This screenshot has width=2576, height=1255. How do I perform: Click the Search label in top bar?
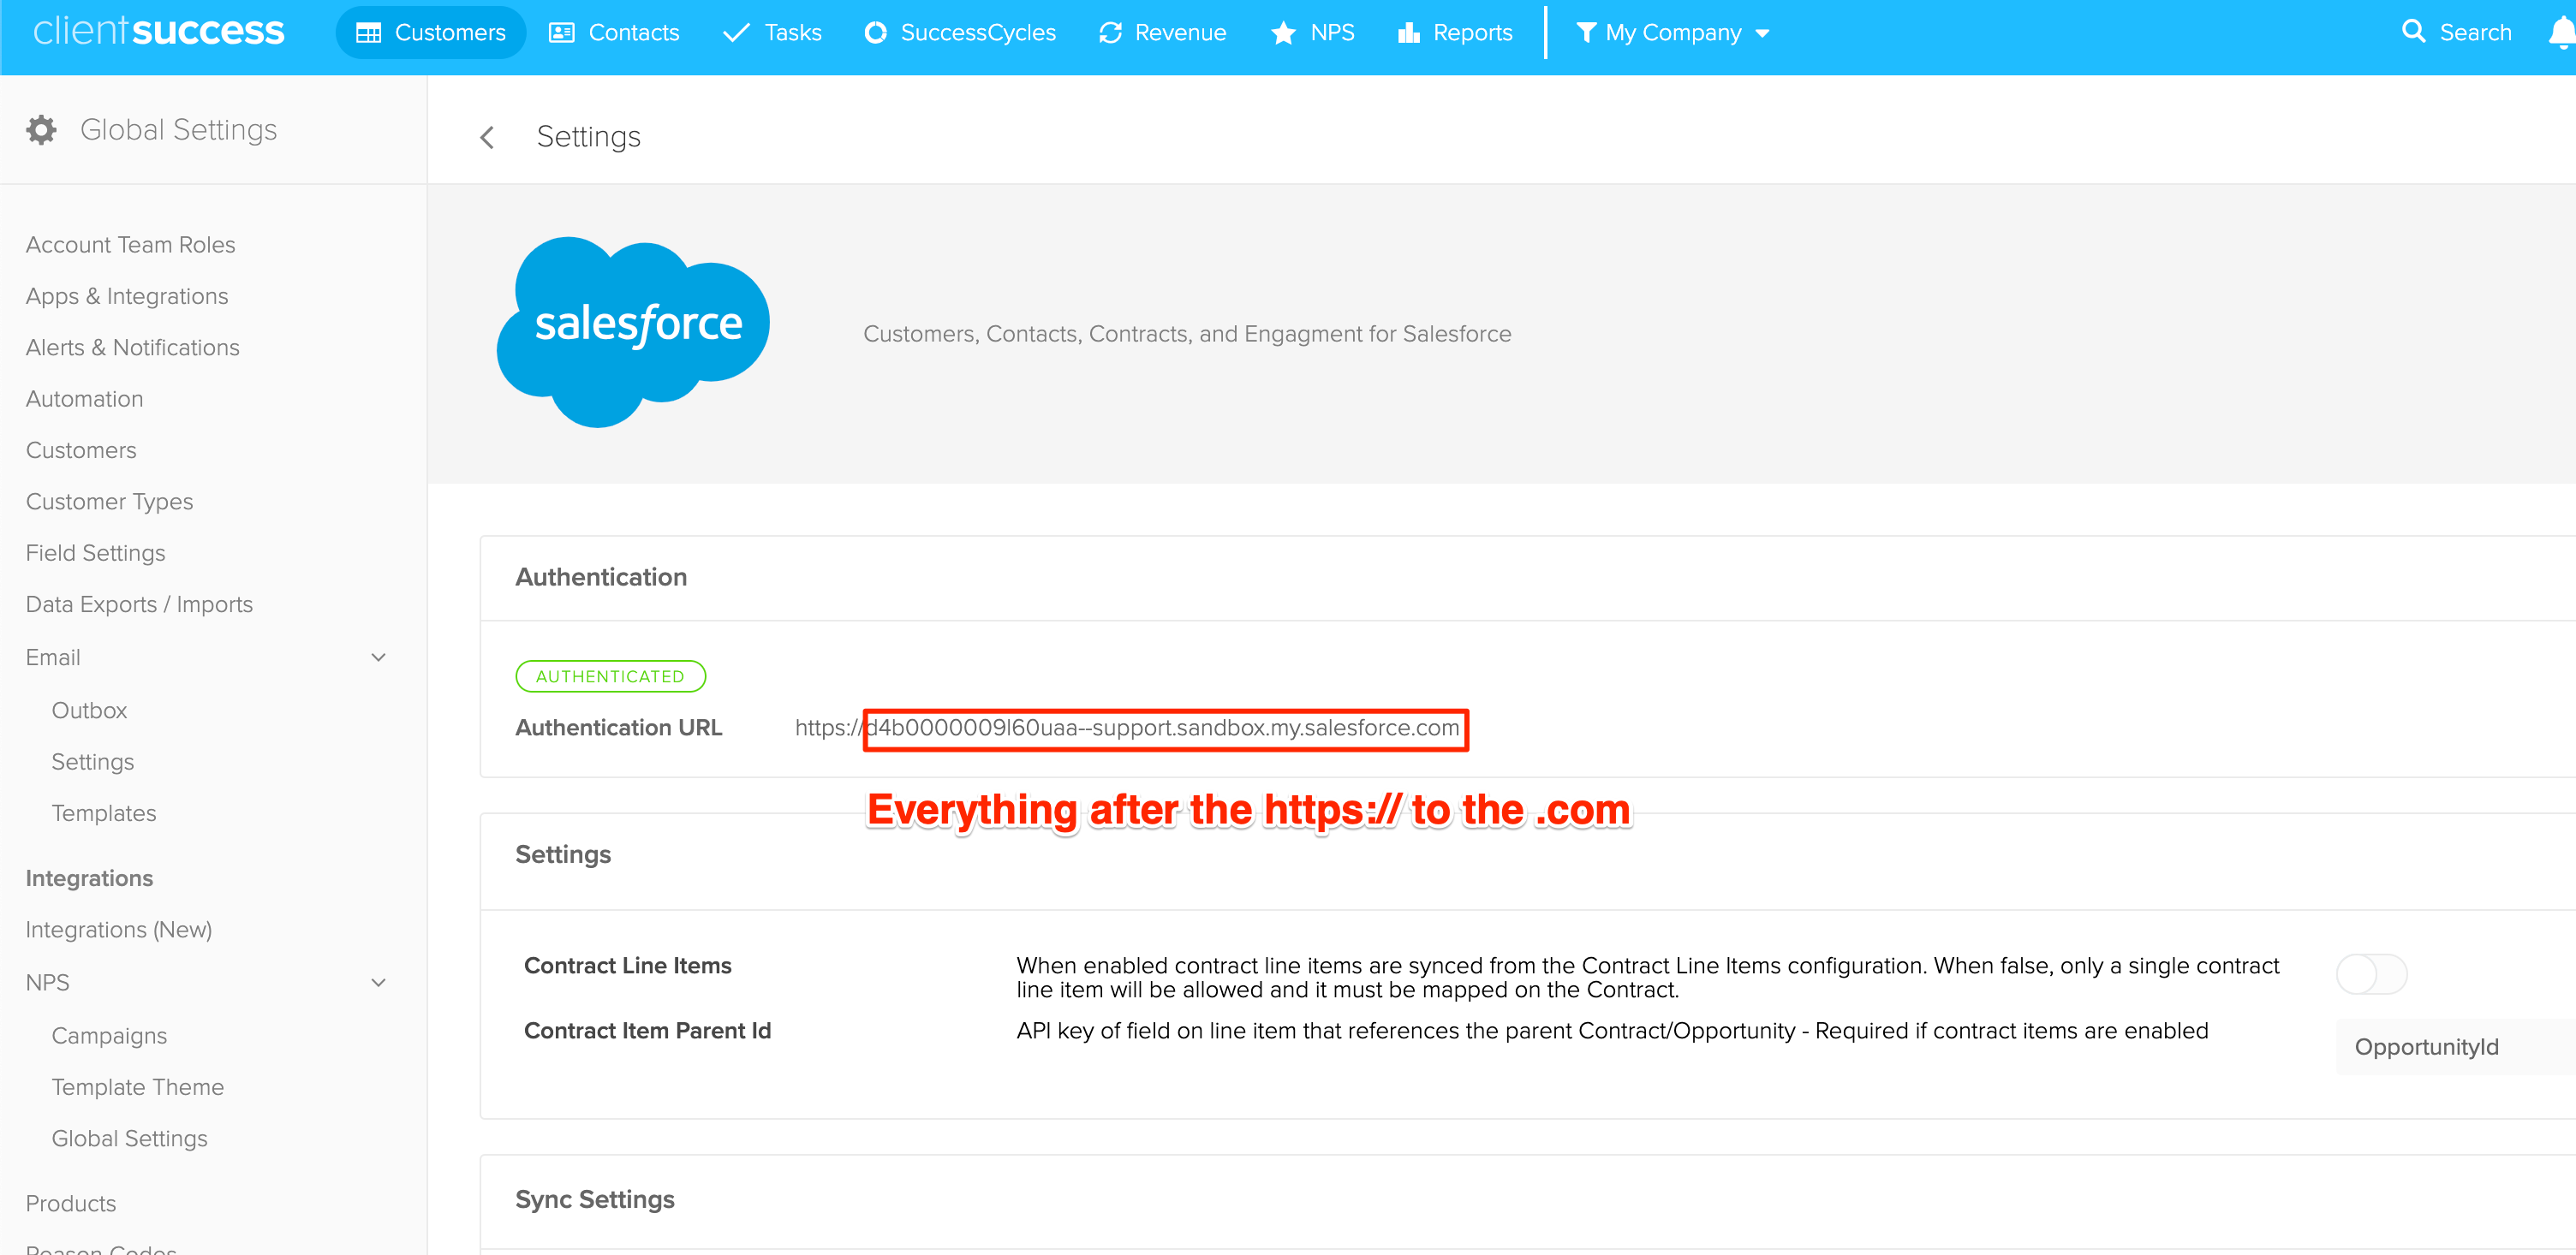click(2475, 33)
